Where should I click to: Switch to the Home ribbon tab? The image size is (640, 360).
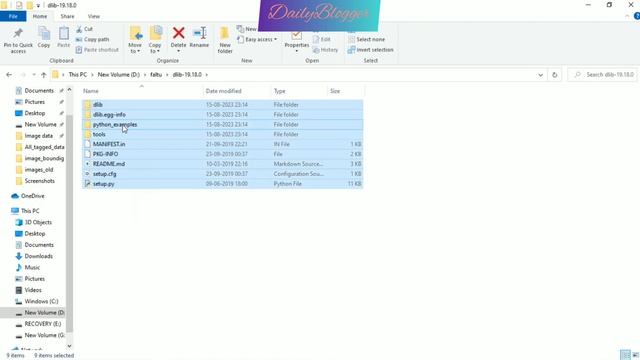click(40, 16)
